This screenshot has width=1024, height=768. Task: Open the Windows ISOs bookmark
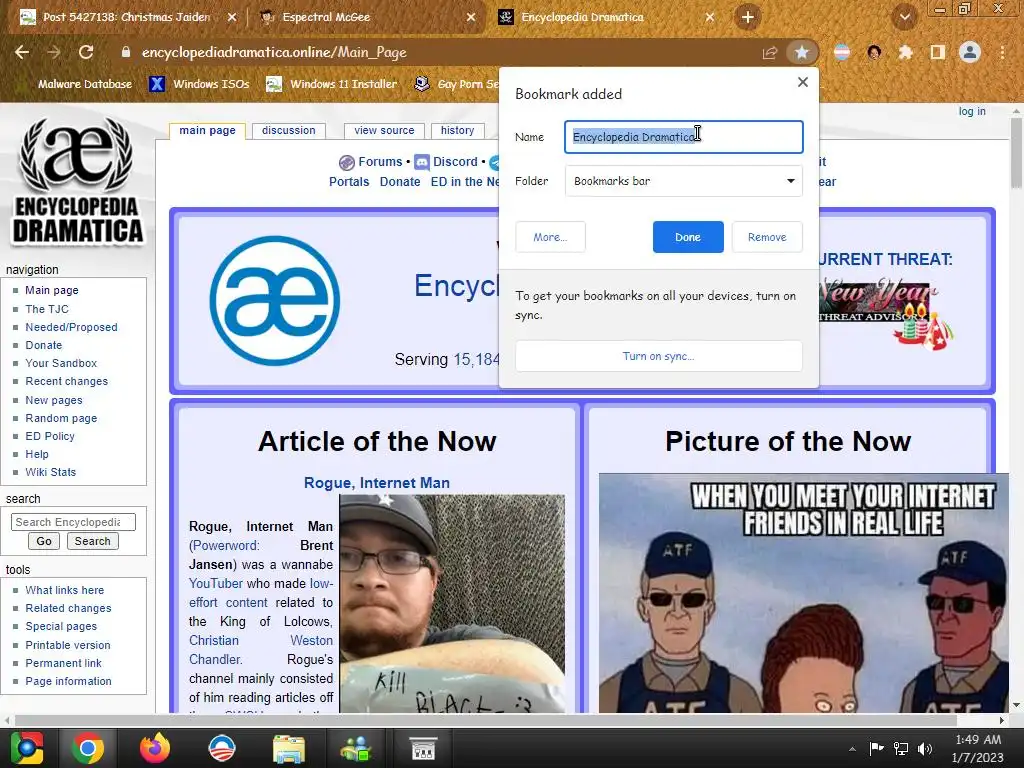(x=200, y=84)
